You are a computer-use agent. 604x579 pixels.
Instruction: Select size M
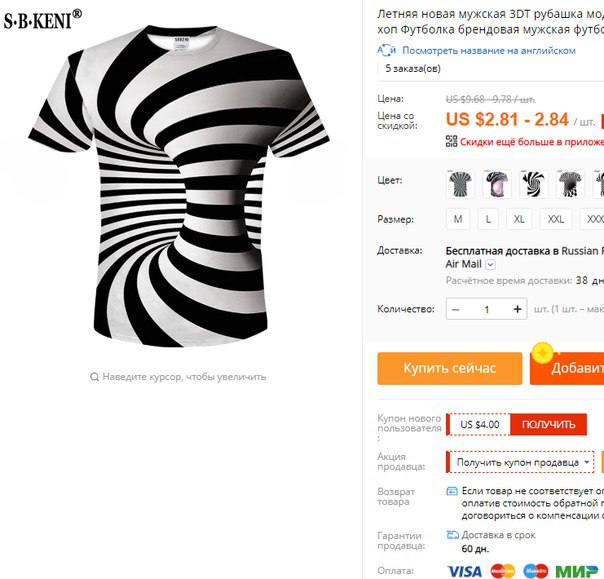pos(458,219)
